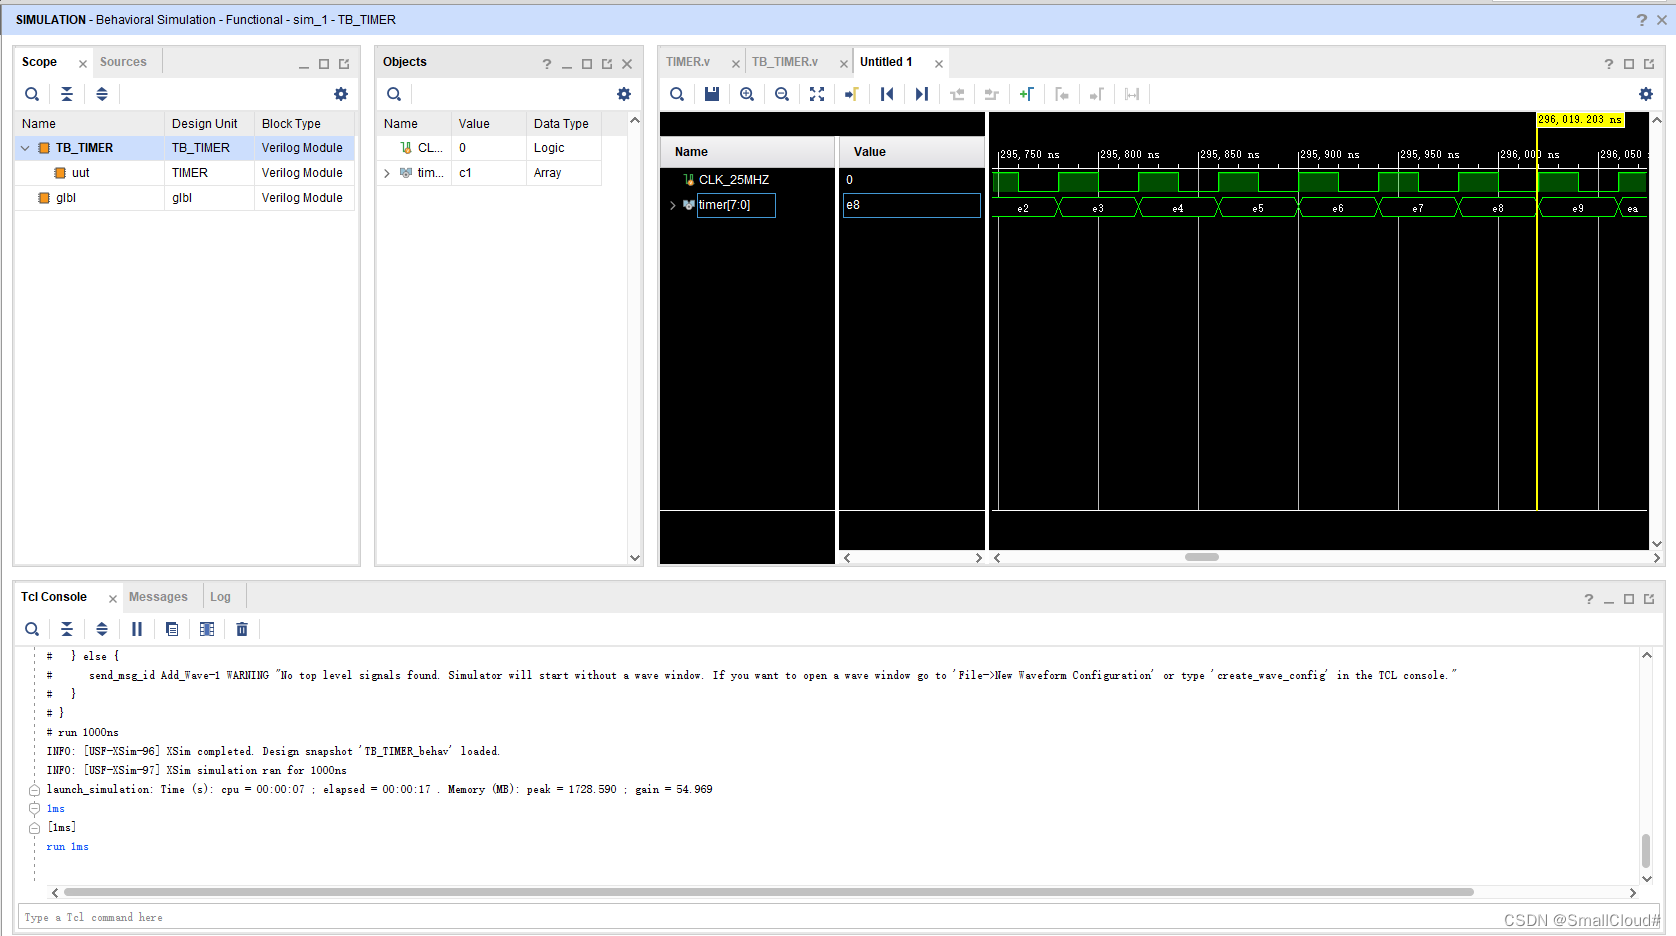Open the TB_TIMER.v editor tab
Screen dimensions: 1676x936
(785, 62)
